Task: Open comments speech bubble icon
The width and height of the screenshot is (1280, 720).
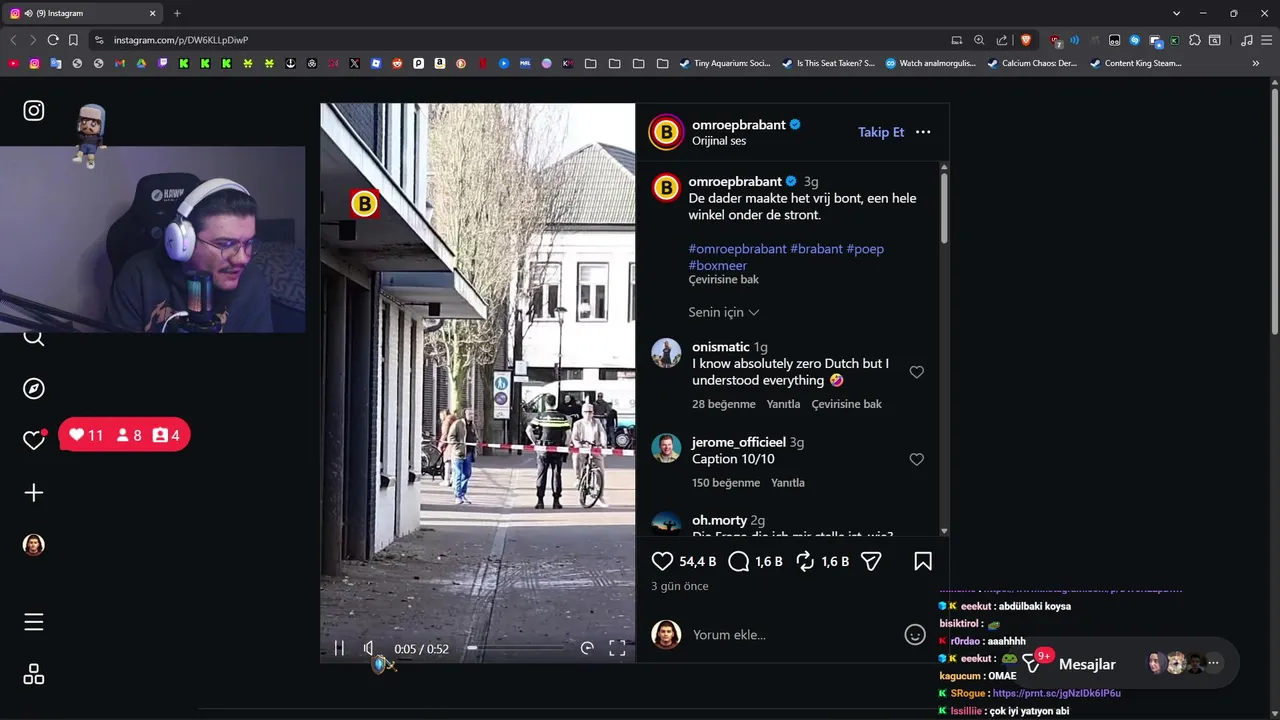Action: pyautogui.click(x=739, y=562)
